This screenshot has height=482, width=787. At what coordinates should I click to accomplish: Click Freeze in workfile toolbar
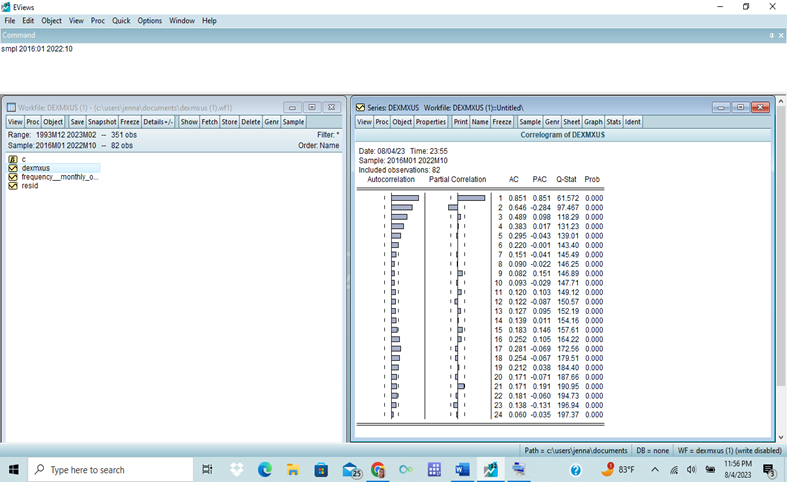(x=129, y=122)
